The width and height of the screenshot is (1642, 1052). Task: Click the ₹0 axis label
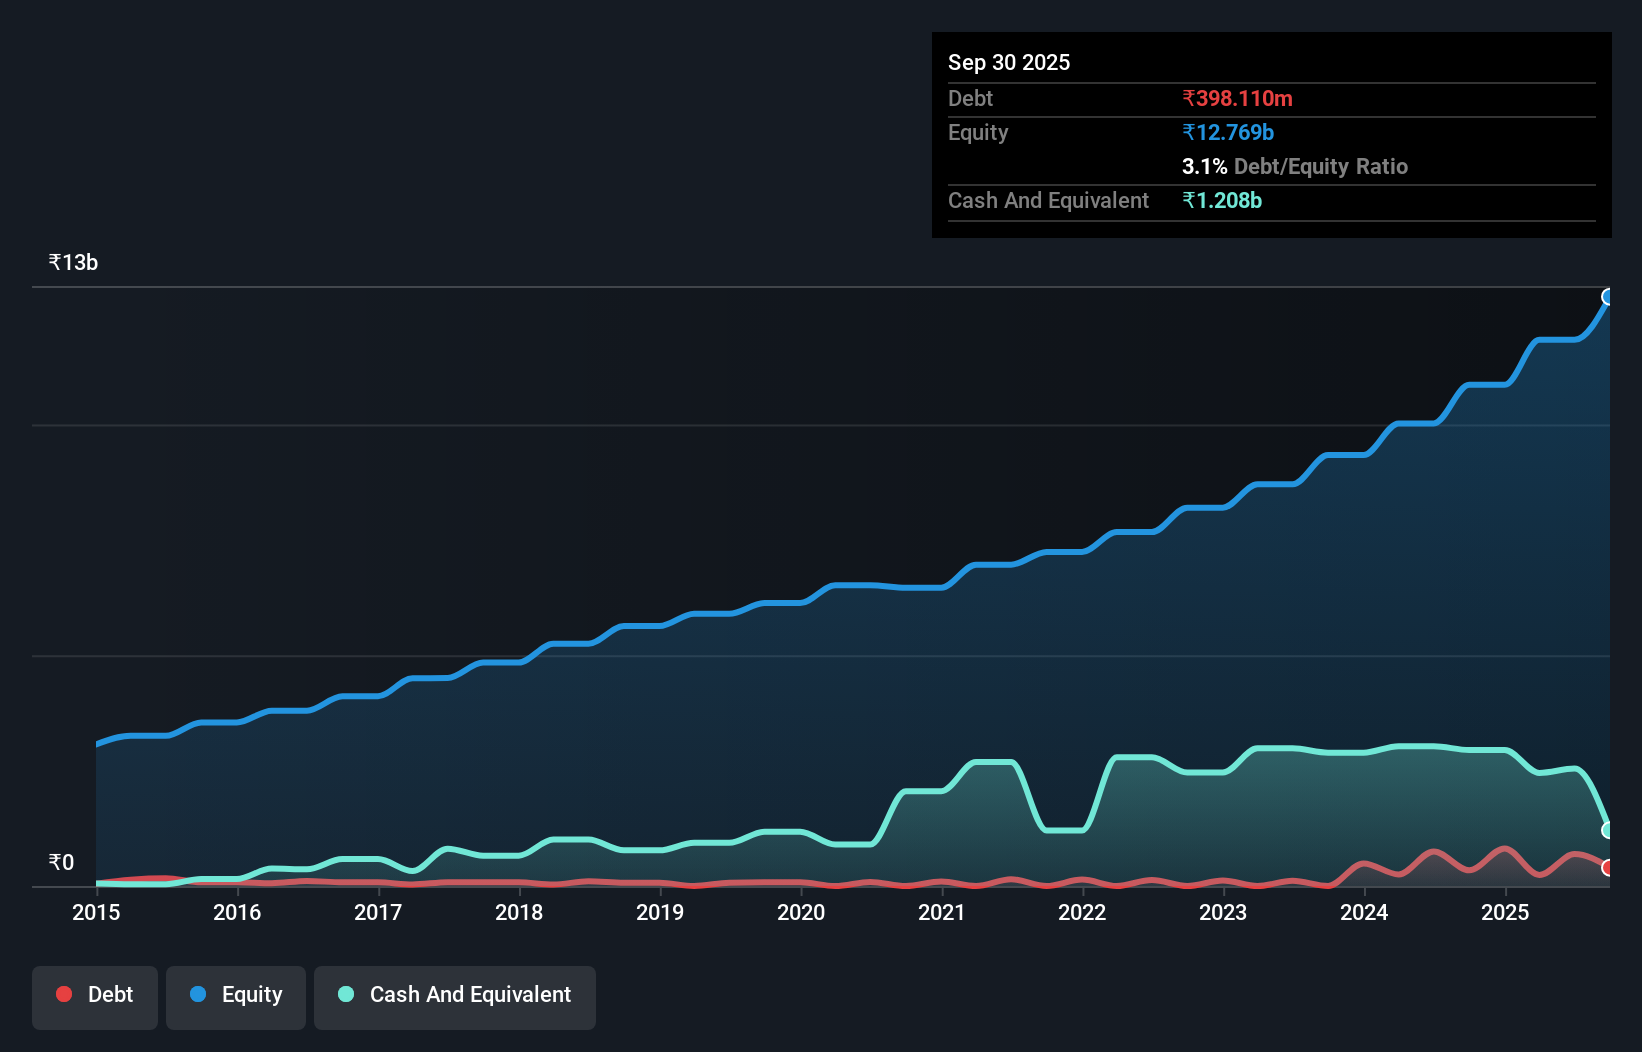(62, 861)
